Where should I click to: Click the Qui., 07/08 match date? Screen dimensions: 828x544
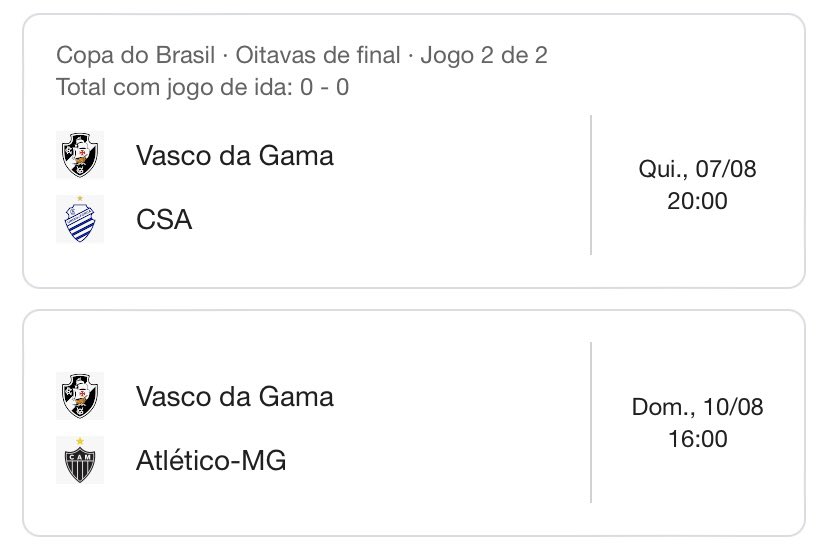[697, 169]
